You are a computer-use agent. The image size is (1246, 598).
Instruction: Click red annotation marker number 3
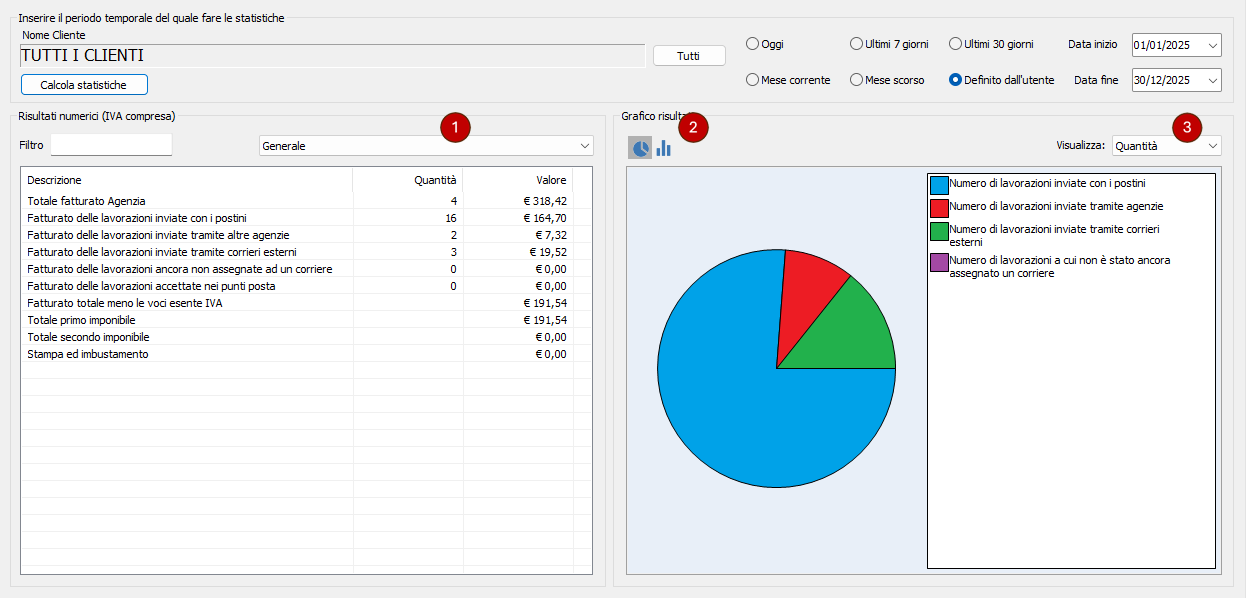click(x=1187, y=127)
